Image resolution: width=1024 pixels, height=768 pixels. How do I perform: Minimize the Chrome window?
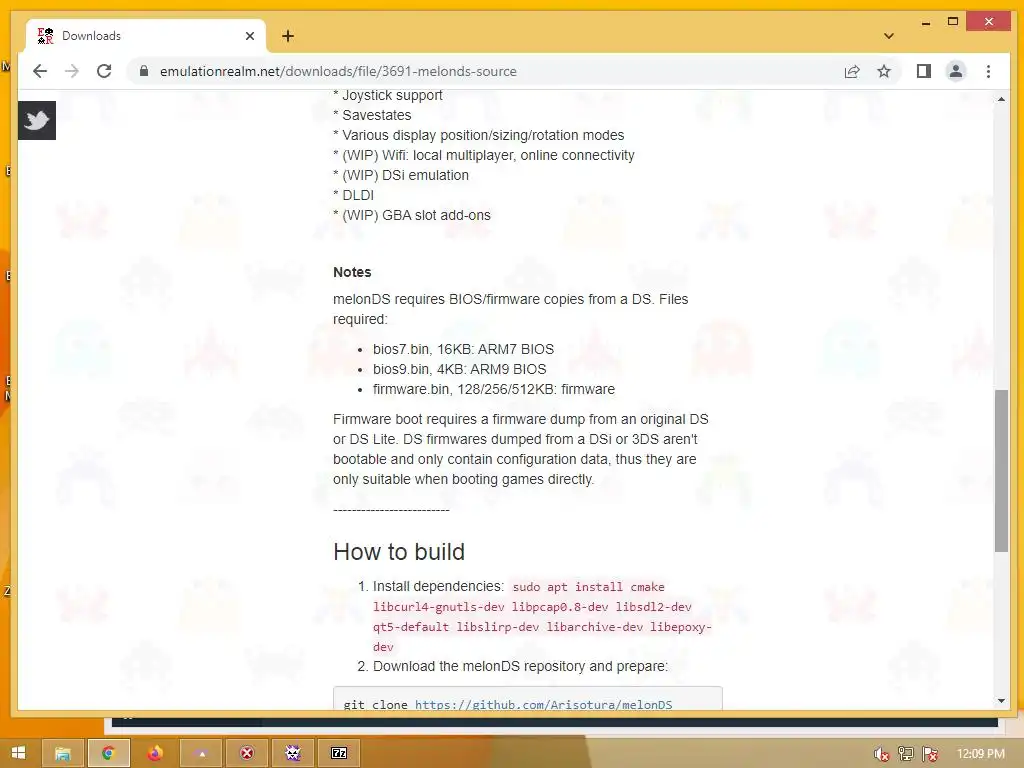click(925, 23)
